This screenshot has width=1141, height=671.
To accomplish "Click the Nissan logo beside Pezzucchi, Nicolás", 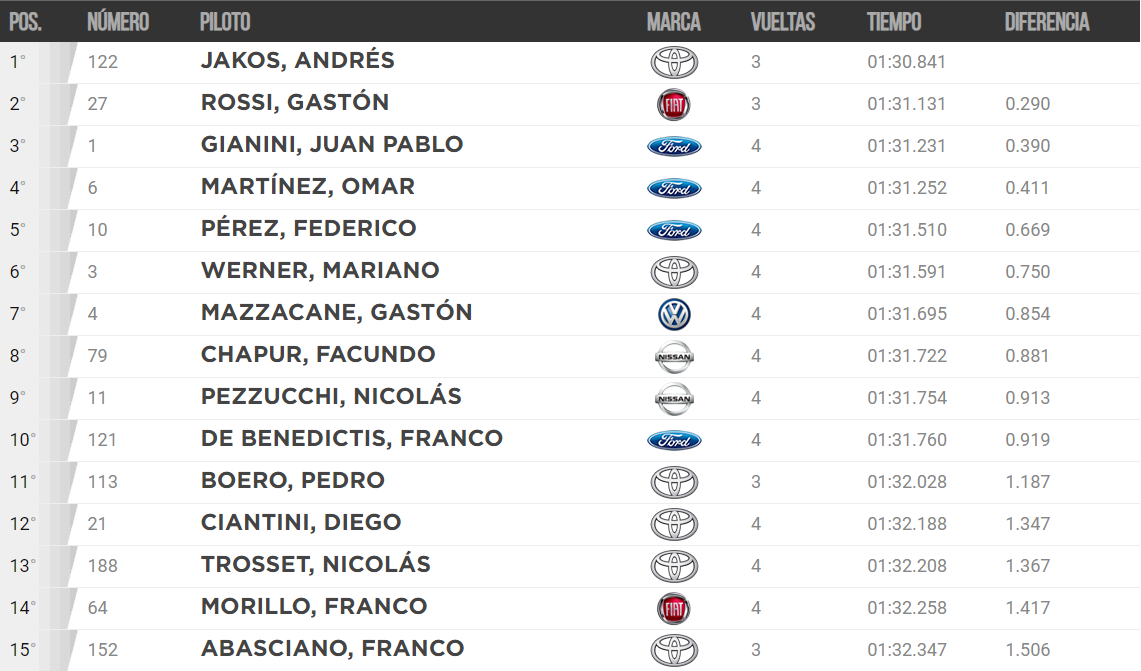I will tap(674, 399).
